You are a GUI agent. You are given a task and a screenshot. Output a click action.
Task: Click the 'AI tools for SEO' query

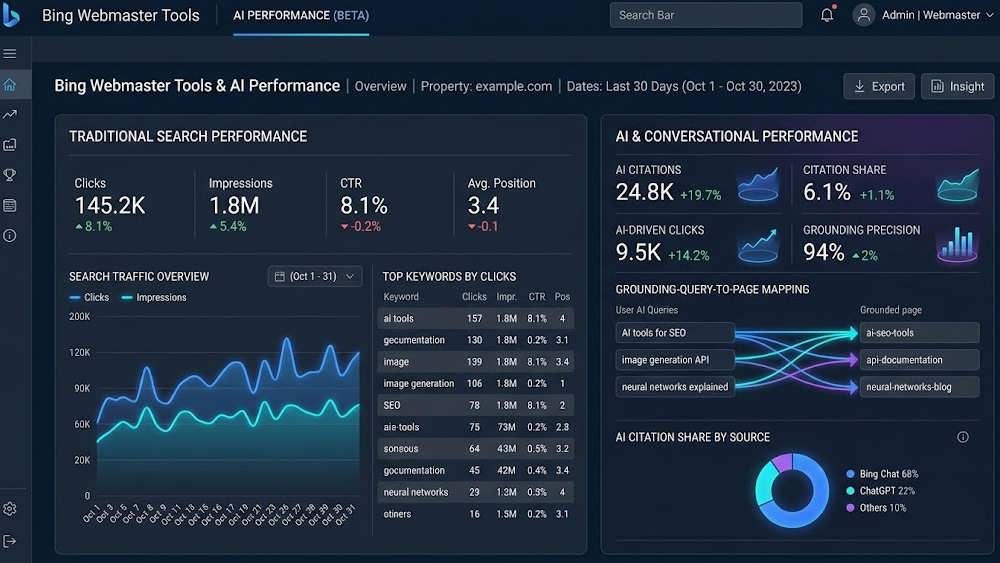[675, 333]
